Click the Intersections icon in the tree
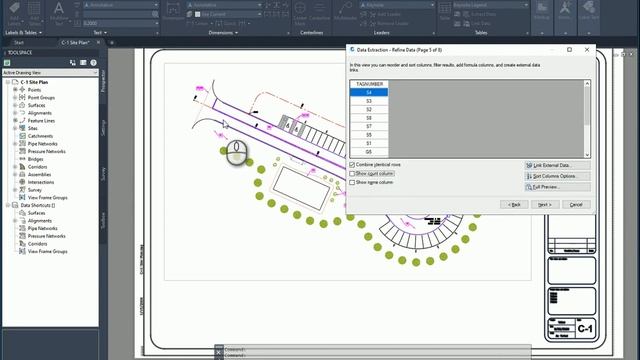The image size is (640, 360). pyautogui.click(x=22, y=182)
